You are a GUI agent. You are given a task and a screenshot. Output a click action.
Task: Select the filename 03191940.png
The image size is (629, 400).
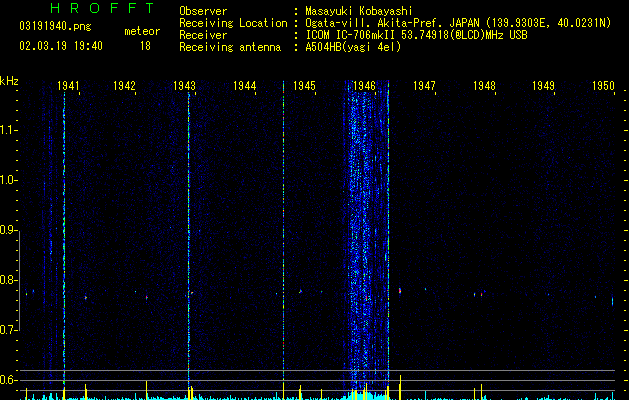(x=55, y=26)
